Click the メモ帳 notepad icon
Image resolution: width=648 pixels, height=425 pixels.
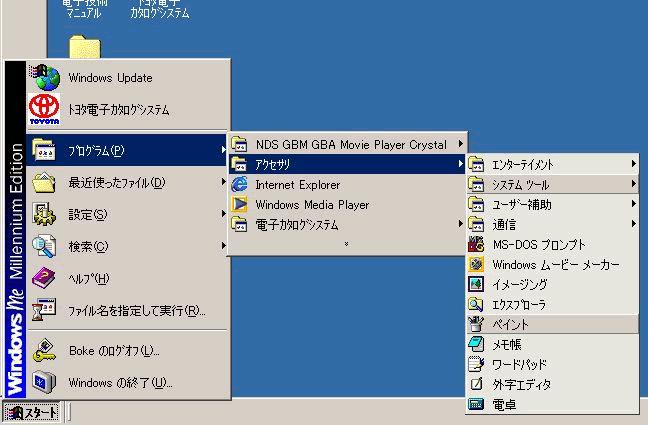[476, 344]
